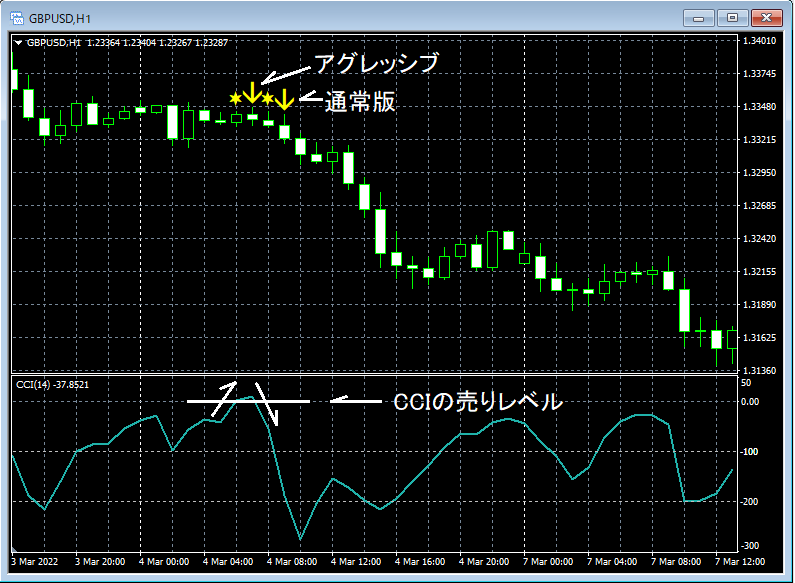
Task: Click the 4 Mar 00:00 time label
Action: (164, 562)
